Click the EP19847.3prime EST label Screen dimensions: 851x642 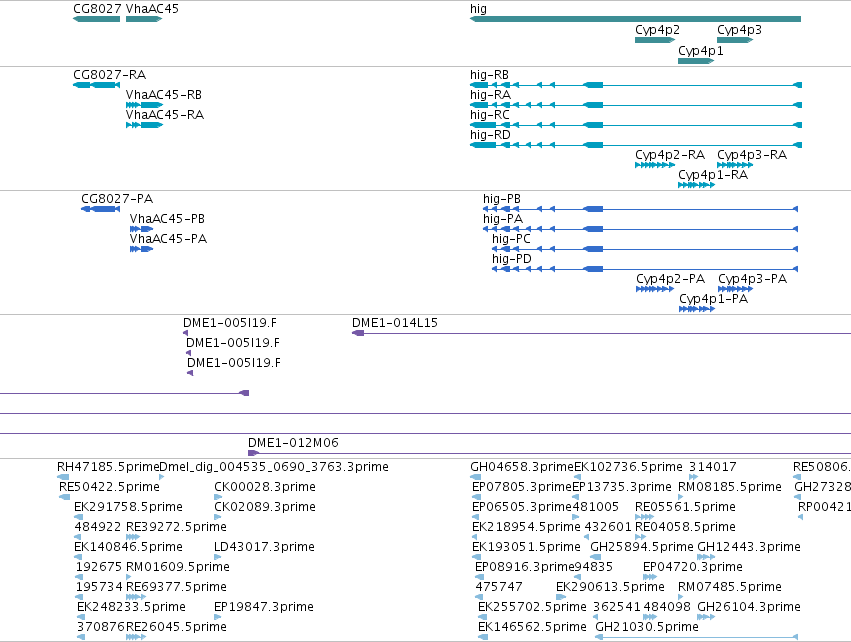click(264, 607)
